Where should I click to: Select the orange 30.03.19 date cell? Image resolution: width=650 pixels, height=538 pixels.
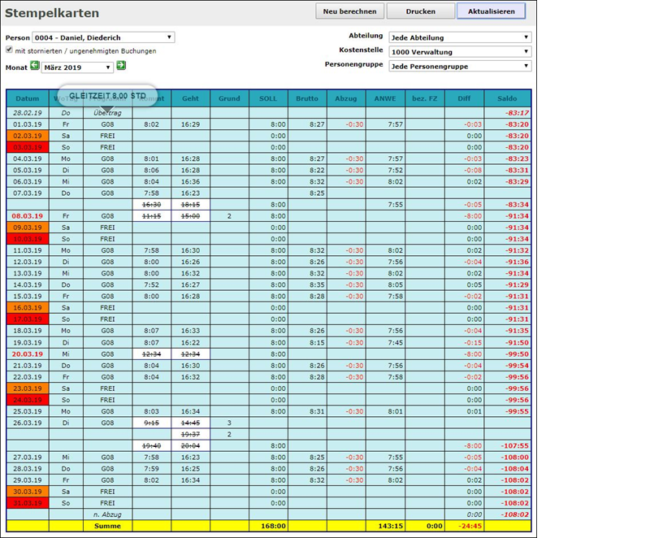point(27,492)
